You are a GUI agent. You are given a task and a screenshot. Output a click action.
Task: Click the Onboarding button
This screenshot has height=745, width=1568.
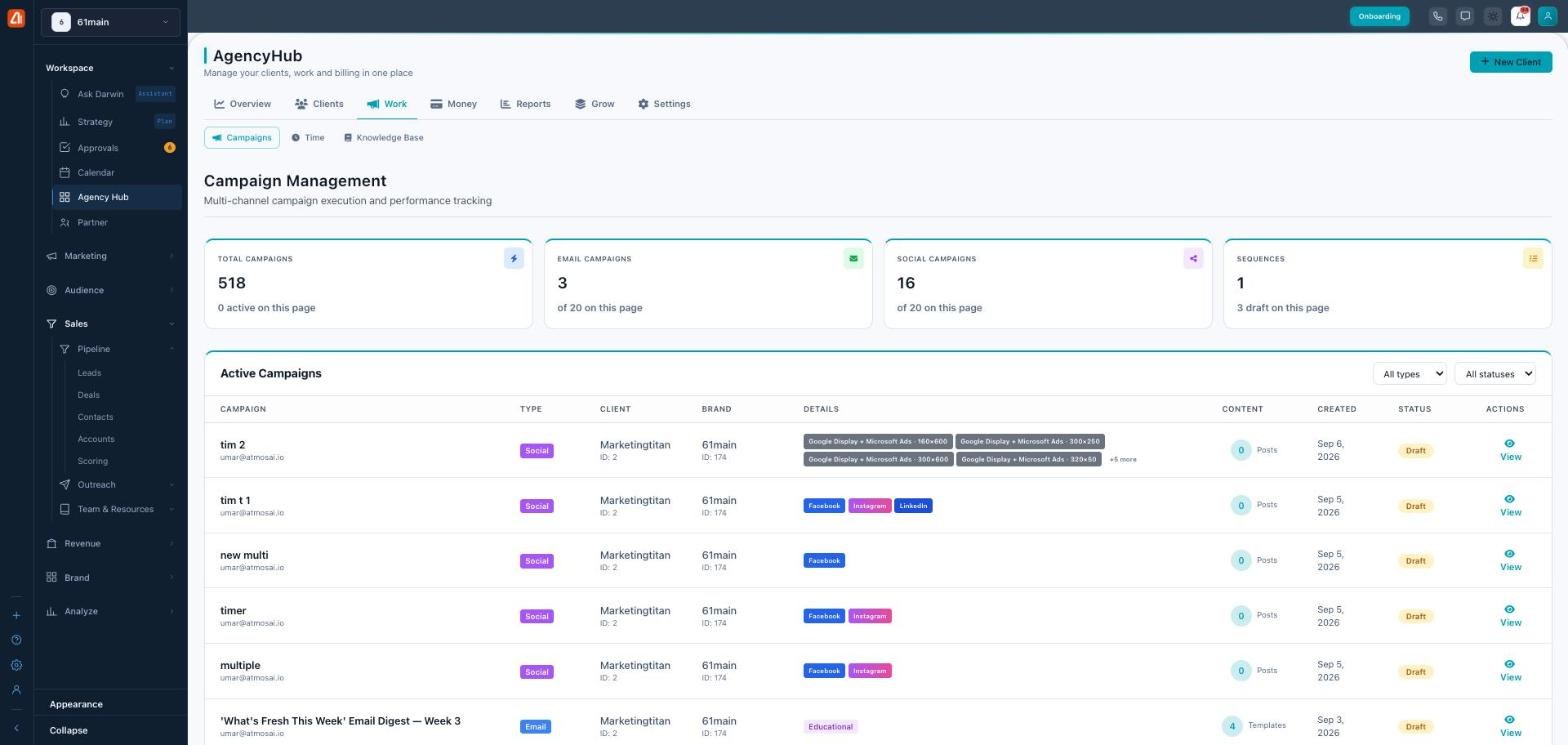(x=1379, y=16)
